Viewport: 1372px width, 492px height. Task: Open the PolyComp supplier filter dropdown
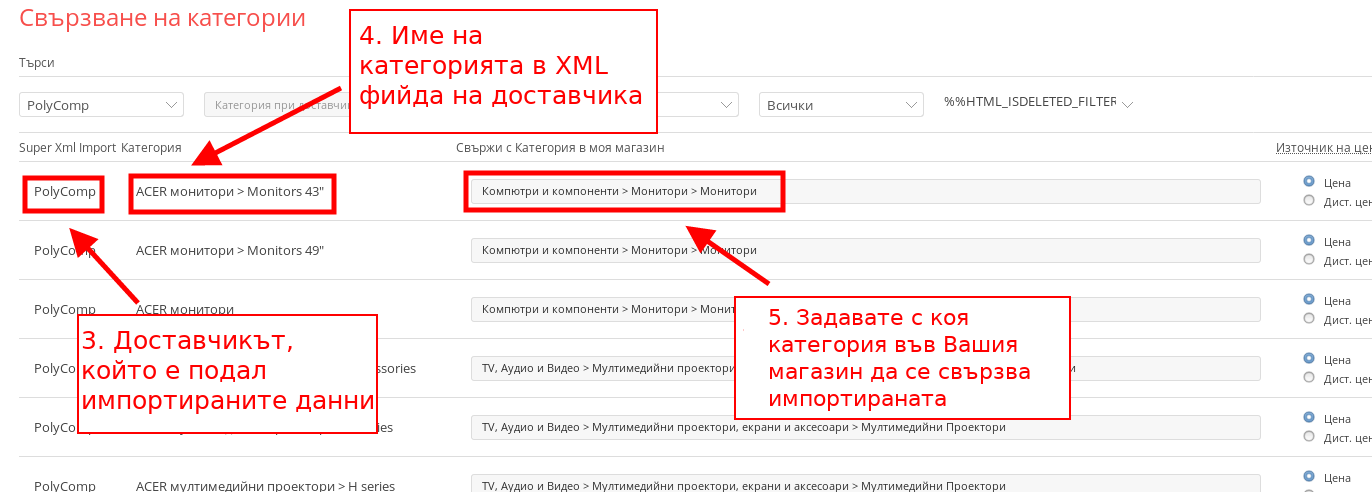[x=101, y=105]
